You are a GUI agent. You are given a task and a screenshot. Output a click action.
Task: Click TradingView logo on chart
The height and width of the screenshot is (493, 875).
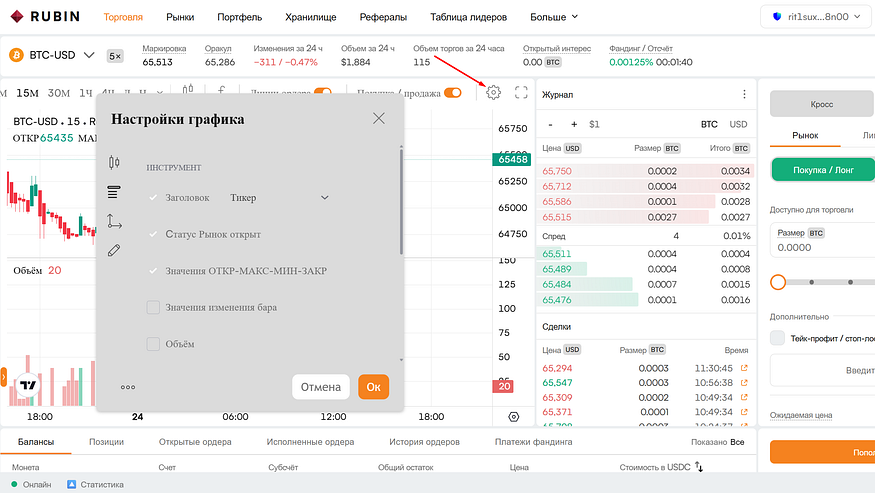click(x=27, y=385)
